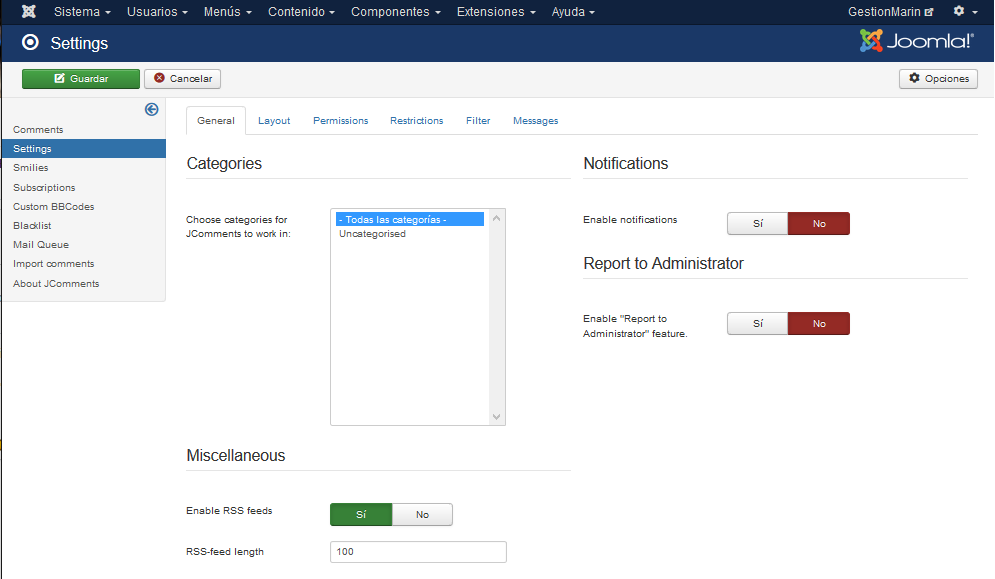Open GestionMarin site preview link

(x=890, y=12)
